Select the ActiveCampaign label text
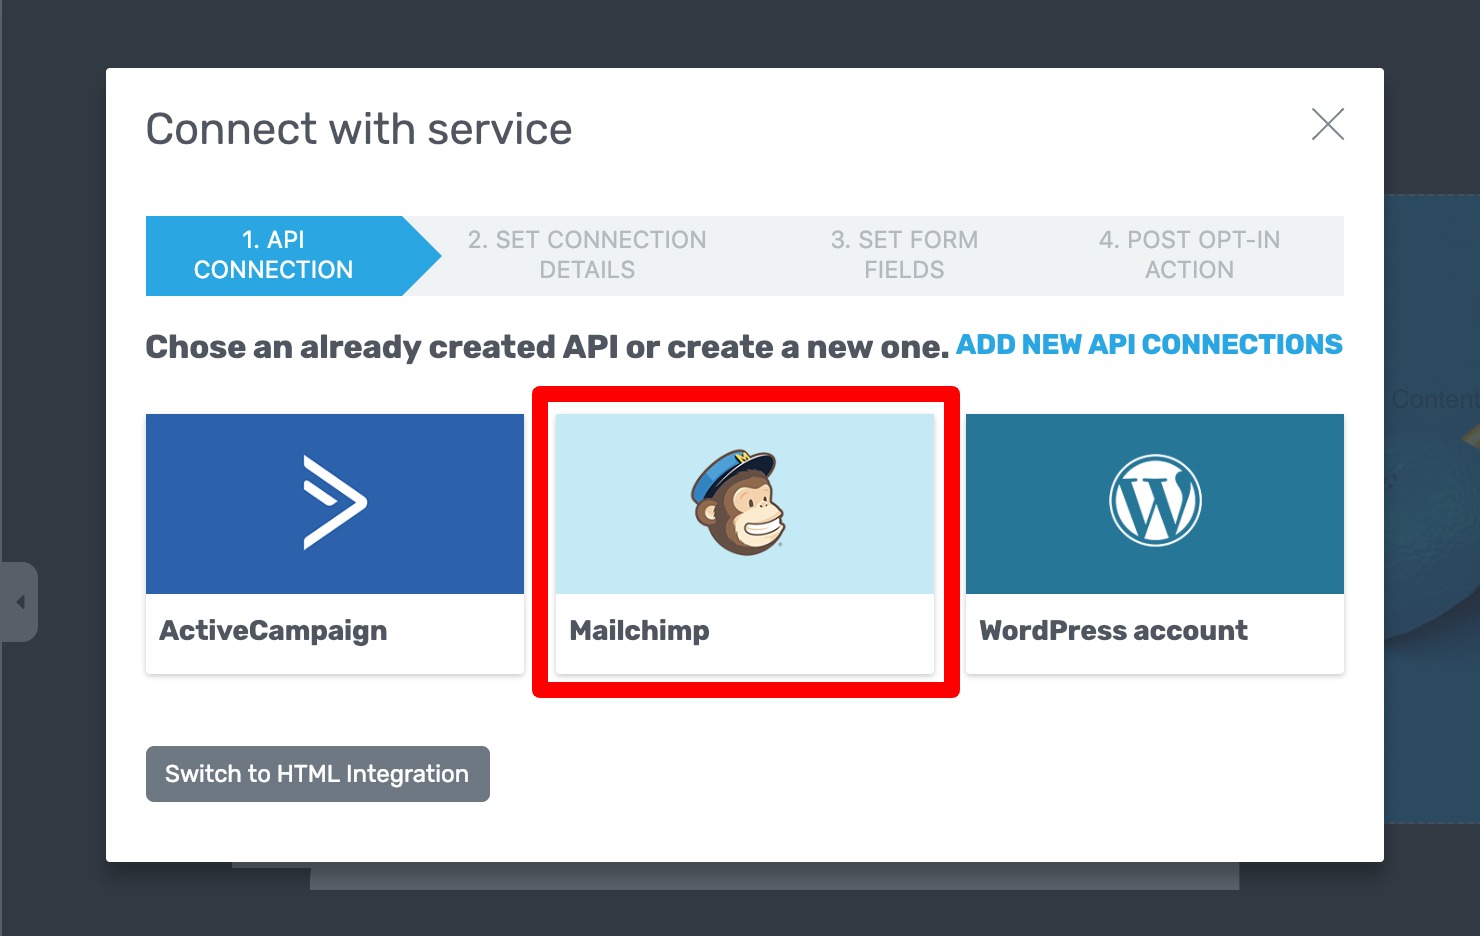 coord(273,631)
